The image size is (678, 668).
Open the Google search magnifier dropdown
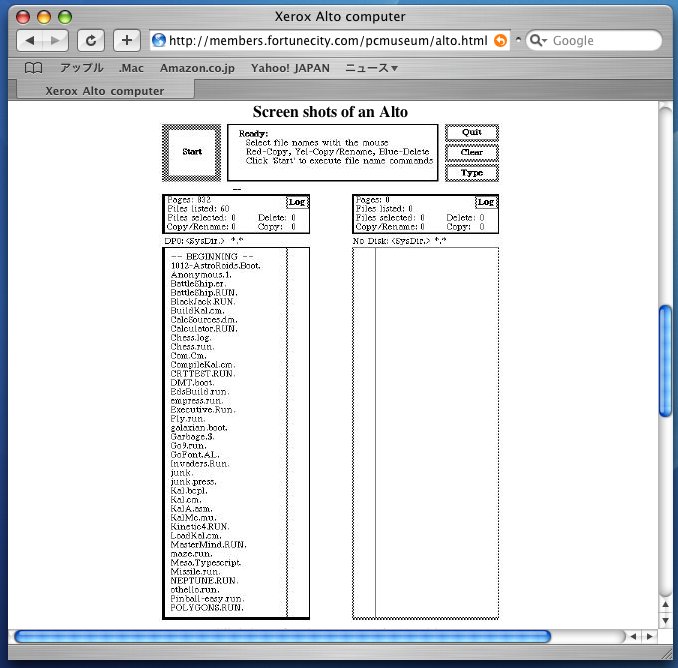click(538, 41)
